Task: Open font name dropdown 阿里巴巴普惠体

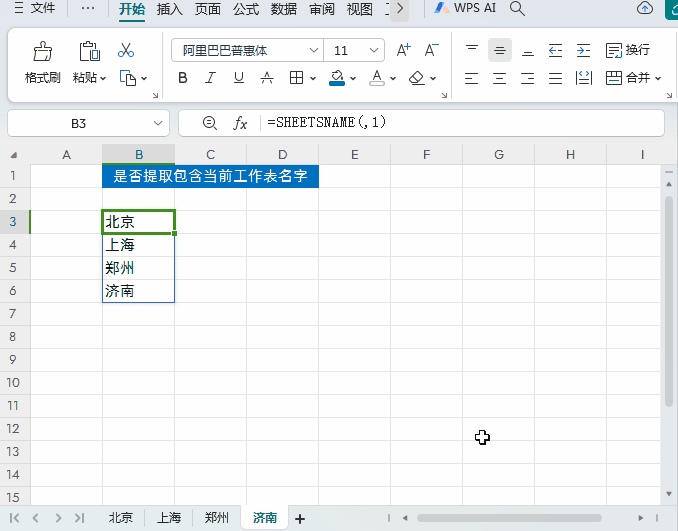Action: [314, 51]
